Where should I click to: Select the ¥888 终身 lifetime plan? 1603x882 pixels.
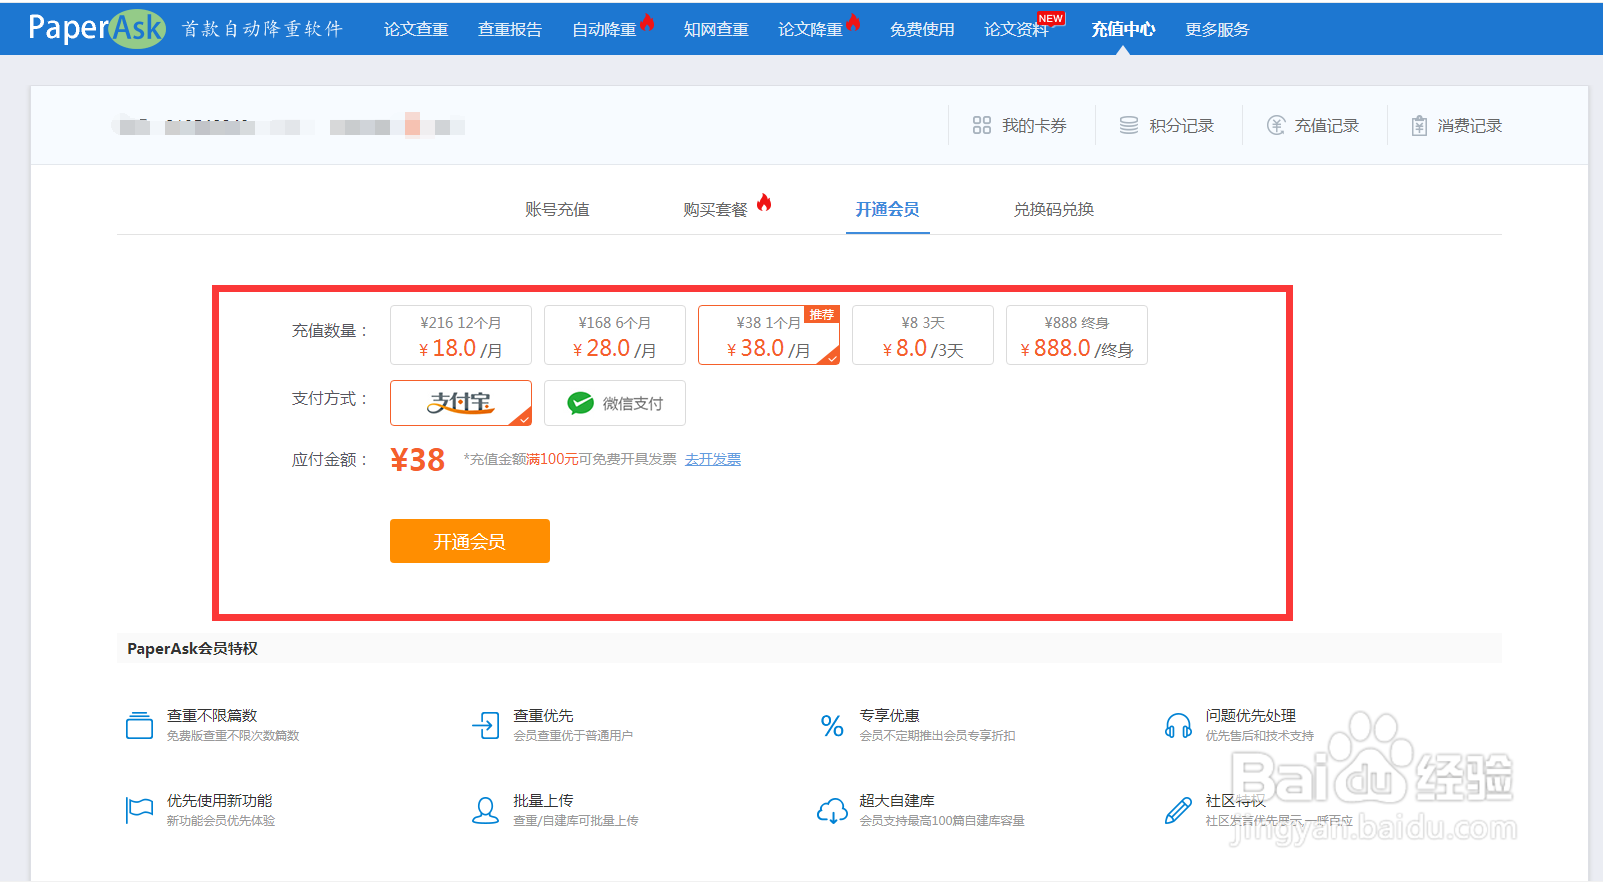click(x=1077, y=335)
